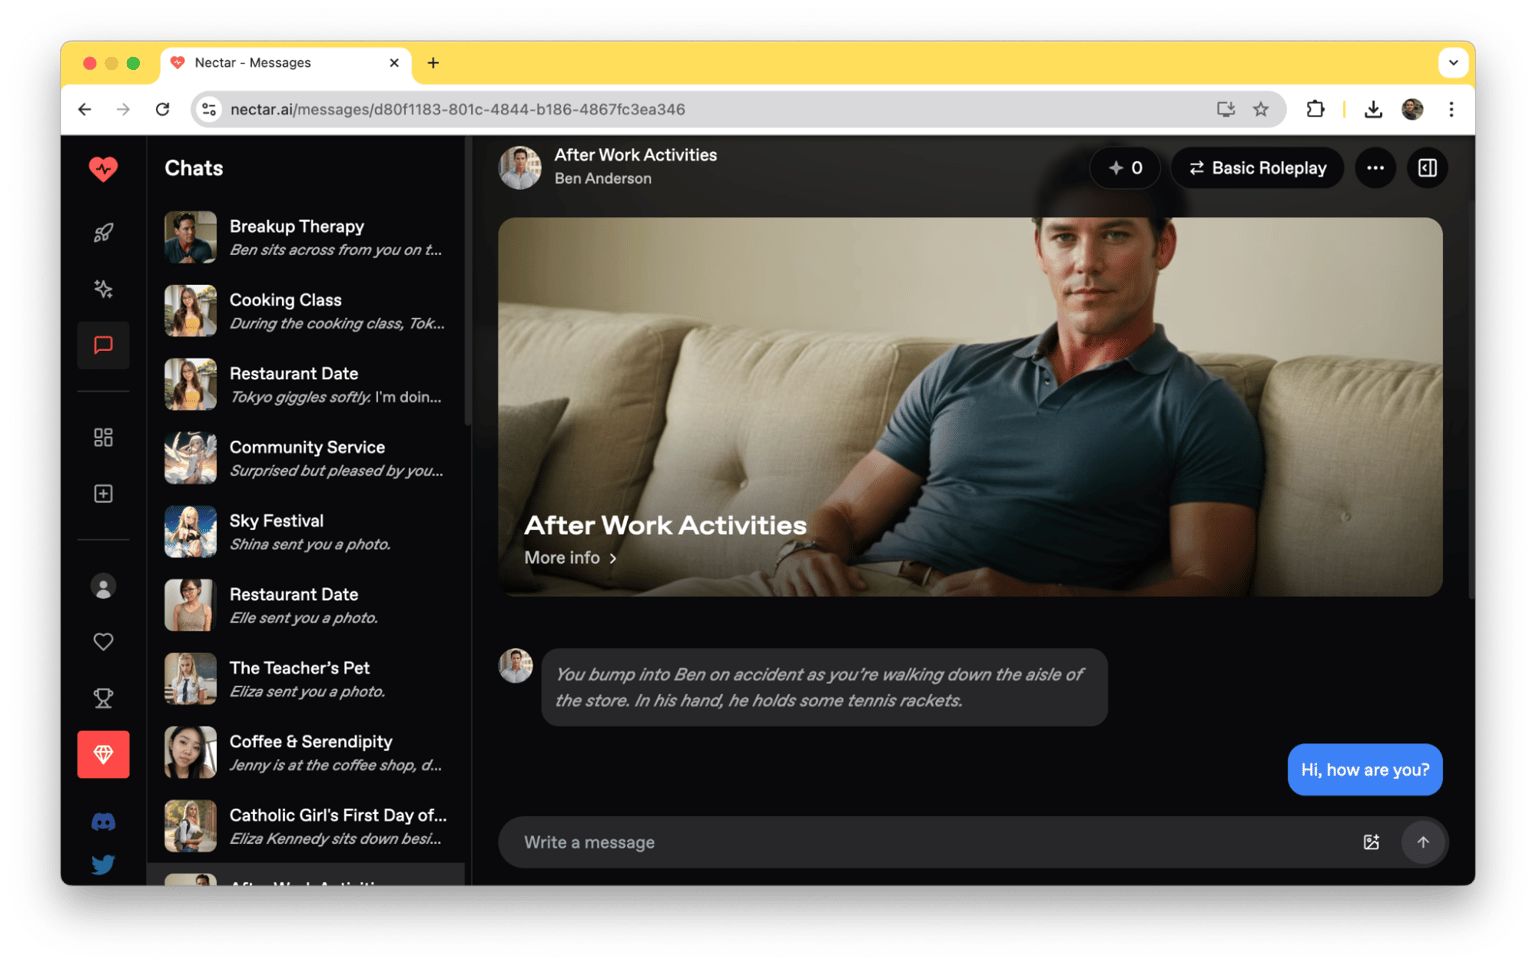Open the rocket explore icon in sidebar

click(x=103, y=233)
